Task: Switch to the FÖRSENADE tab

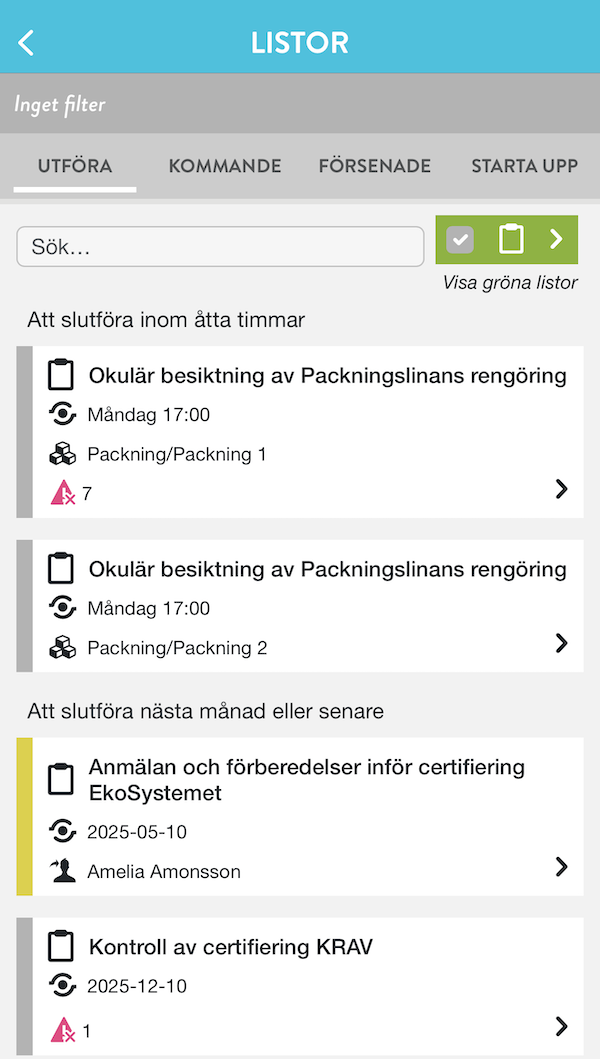Action: 374,166
